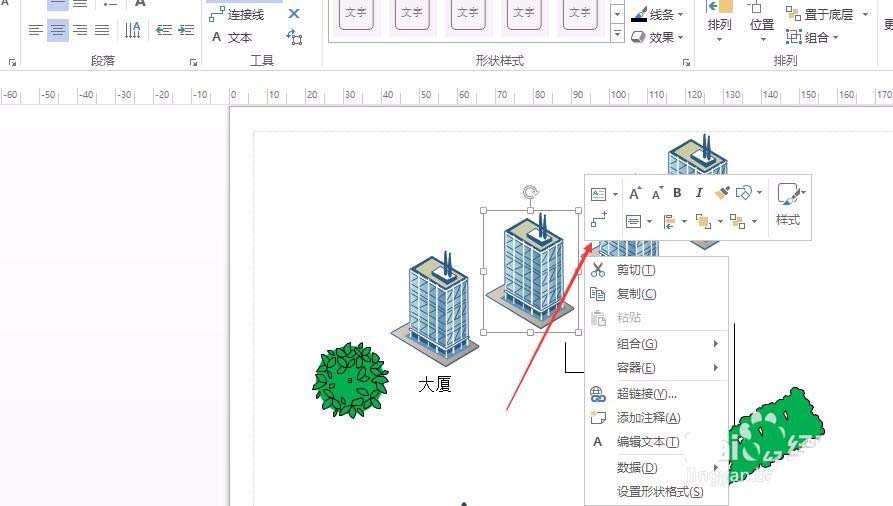Image resolution: width=893 pixels, height=506 pixels.
Task: Toggle bold in mini toolbar
Action: (677, 193)
